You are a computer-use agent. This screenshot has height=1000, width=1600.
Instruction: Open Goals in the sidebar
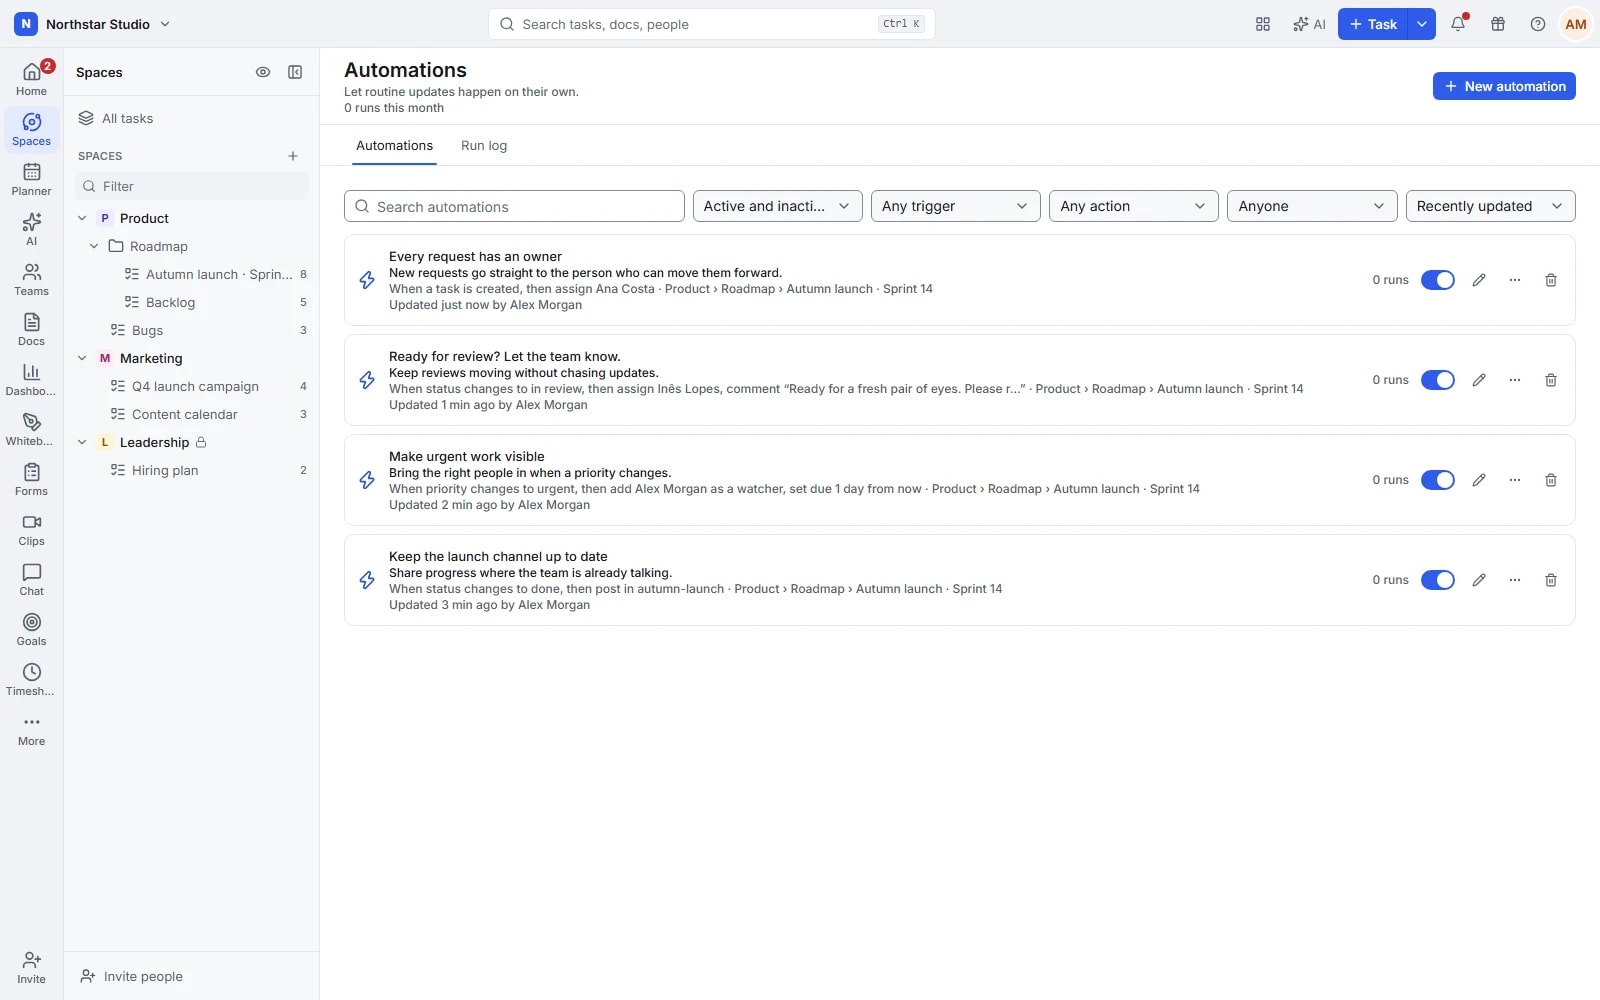(31, 629)
